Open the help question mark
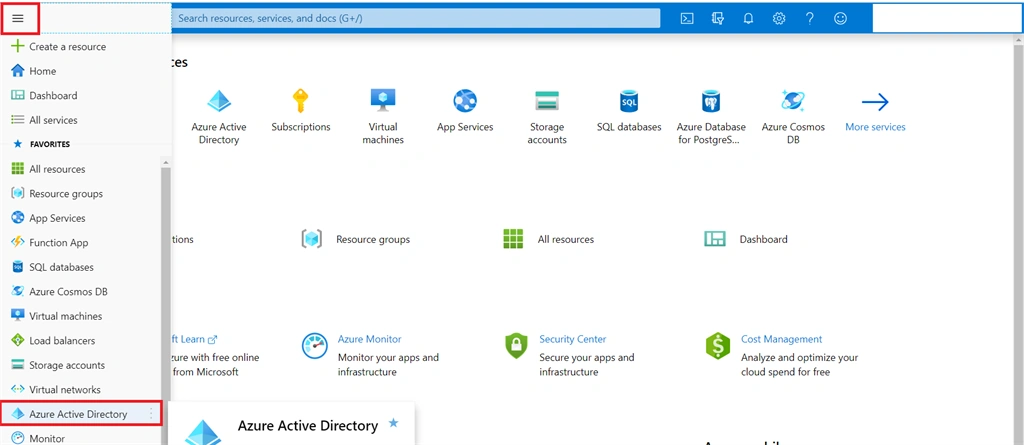 point(810,18)
